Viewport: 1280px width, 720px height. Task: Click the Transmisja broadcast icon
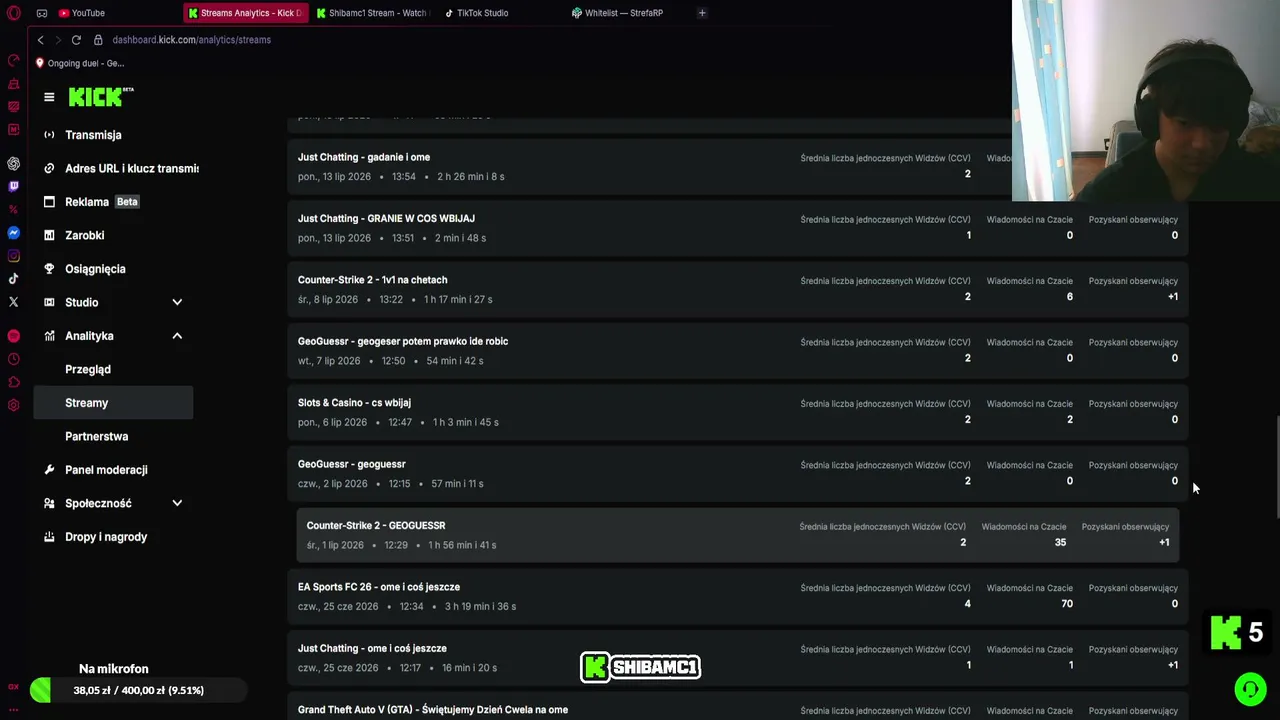[x=49, y=135]
